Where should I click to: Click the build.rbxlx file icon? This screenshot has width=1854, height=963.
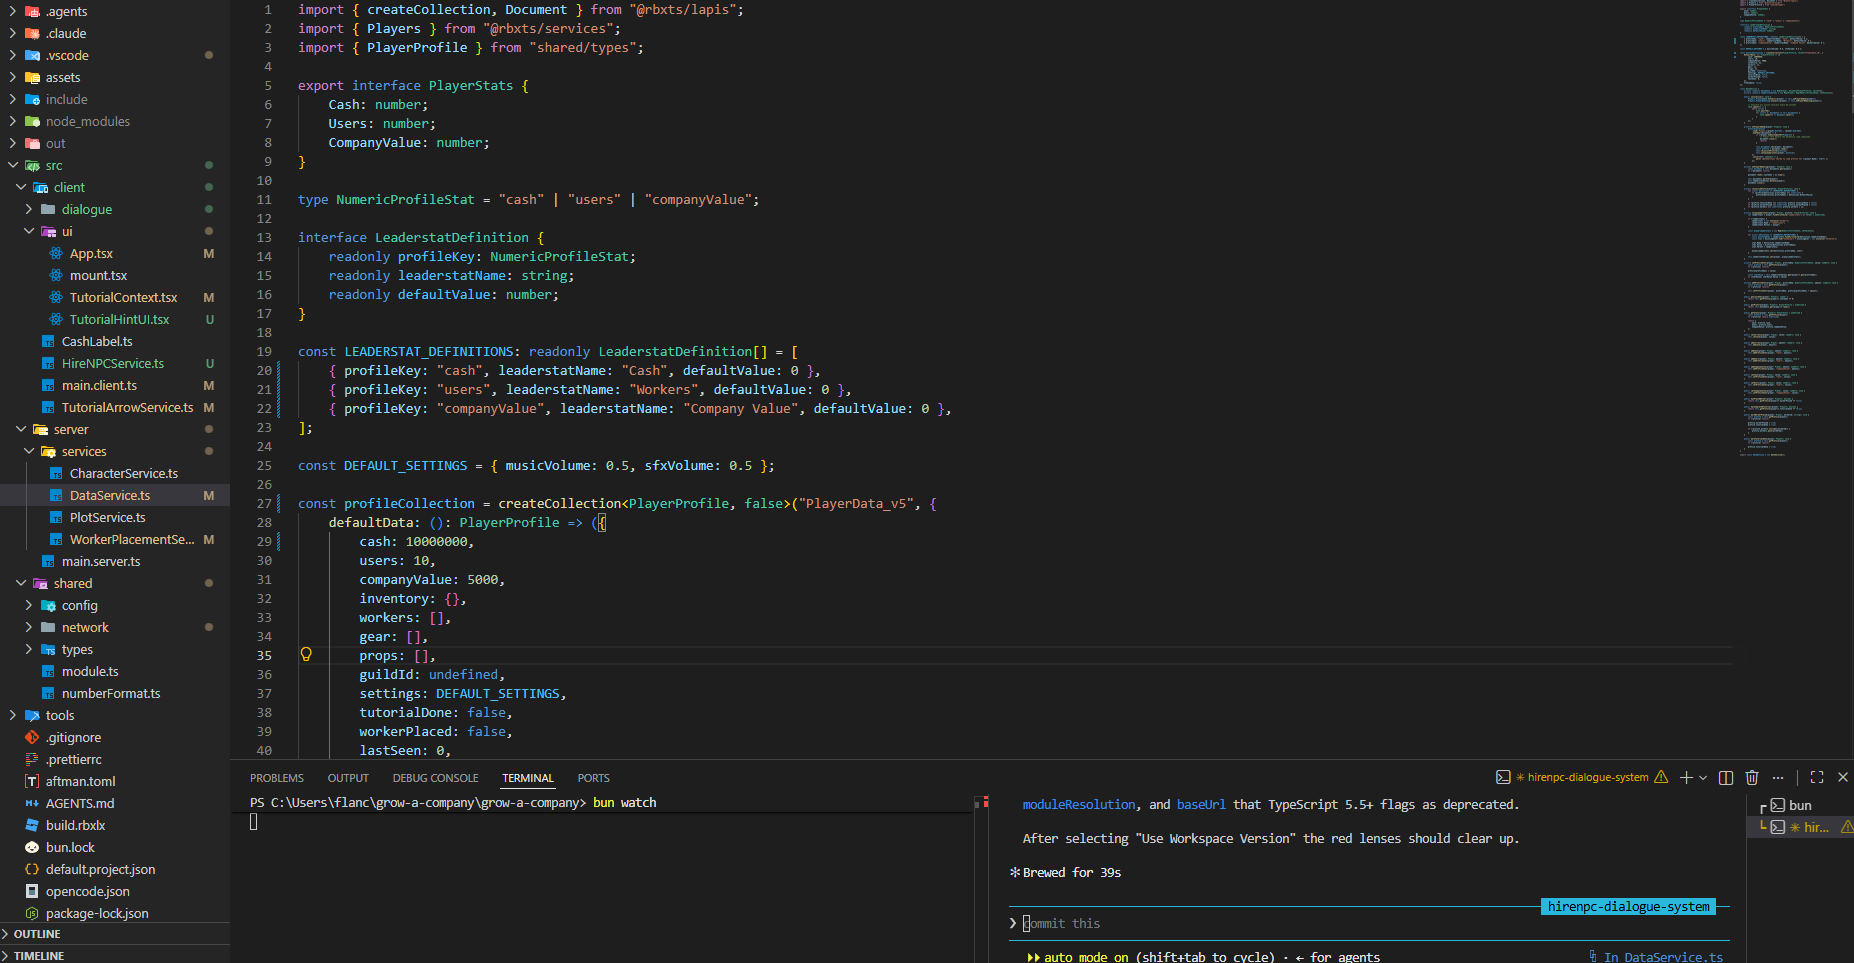[32, 825]
